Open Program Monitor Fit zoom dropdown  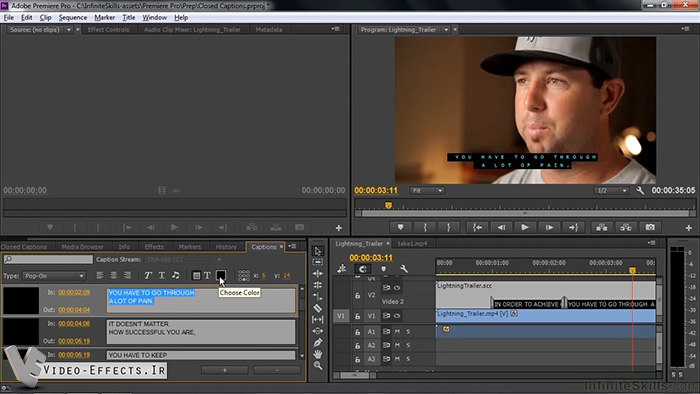coord(427,191)
